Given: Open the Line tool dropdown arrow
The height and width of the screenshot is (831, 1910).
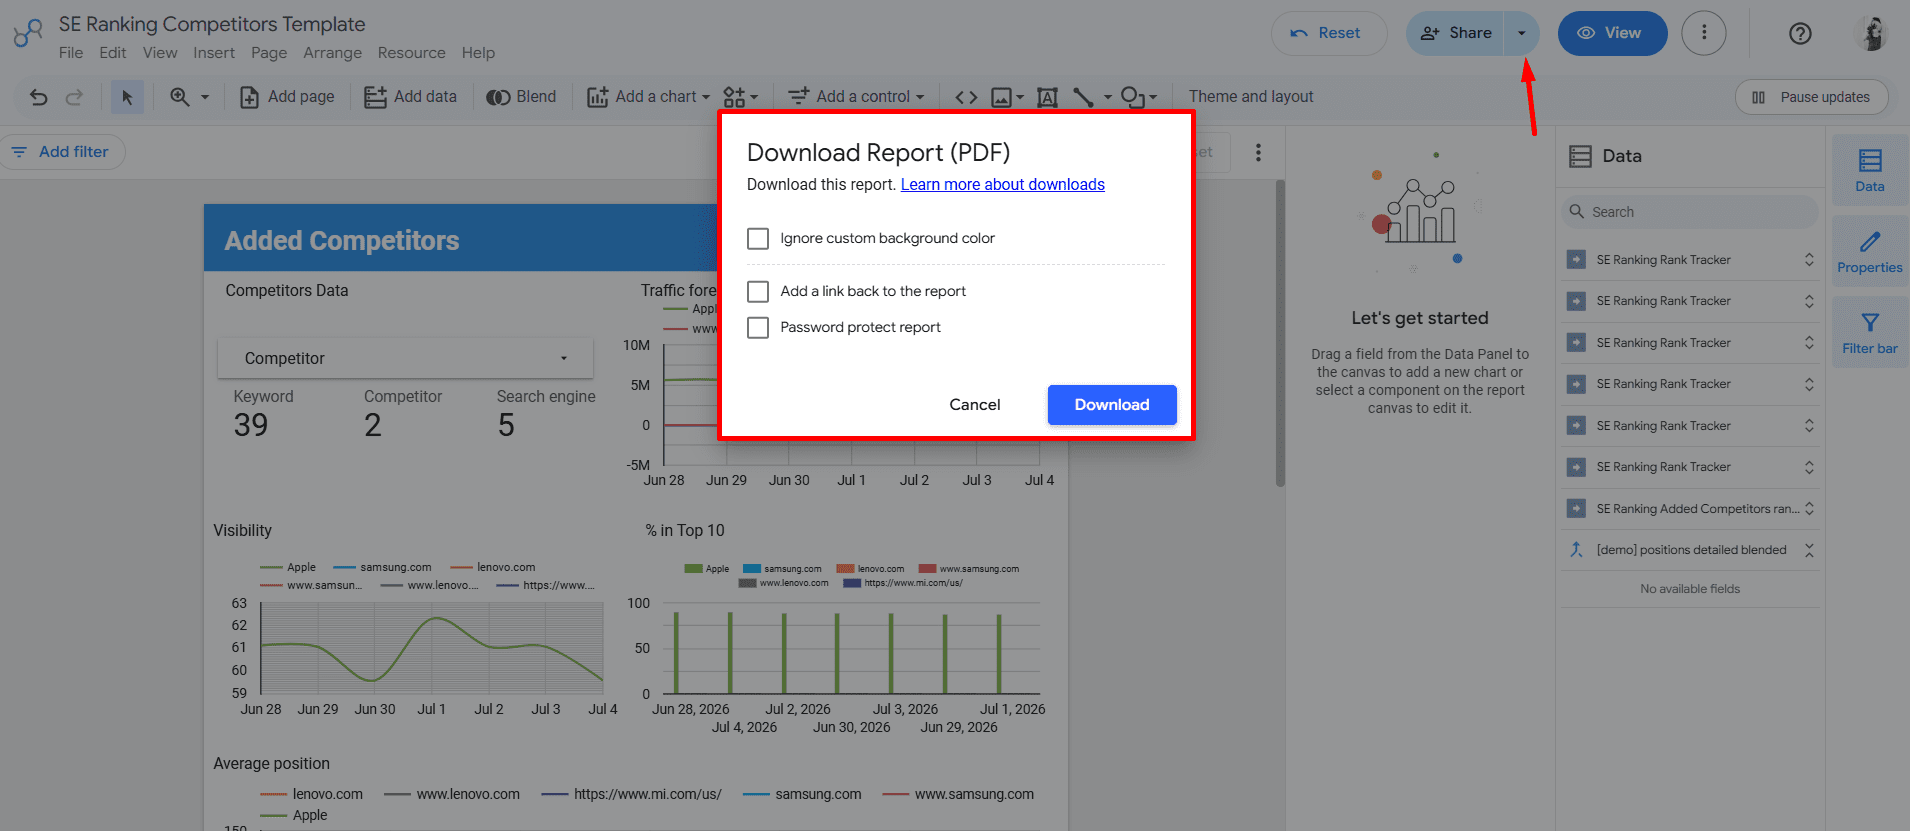Looking at the screenshot, I should [1107, 97].
